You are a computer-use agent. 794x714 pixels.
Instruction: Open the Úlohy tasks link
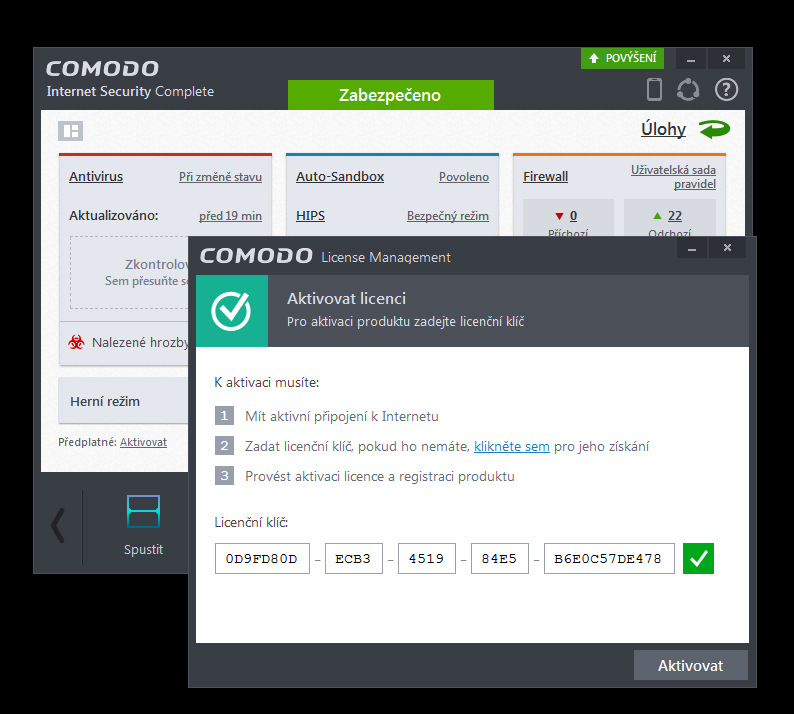[x=663, y=129]
